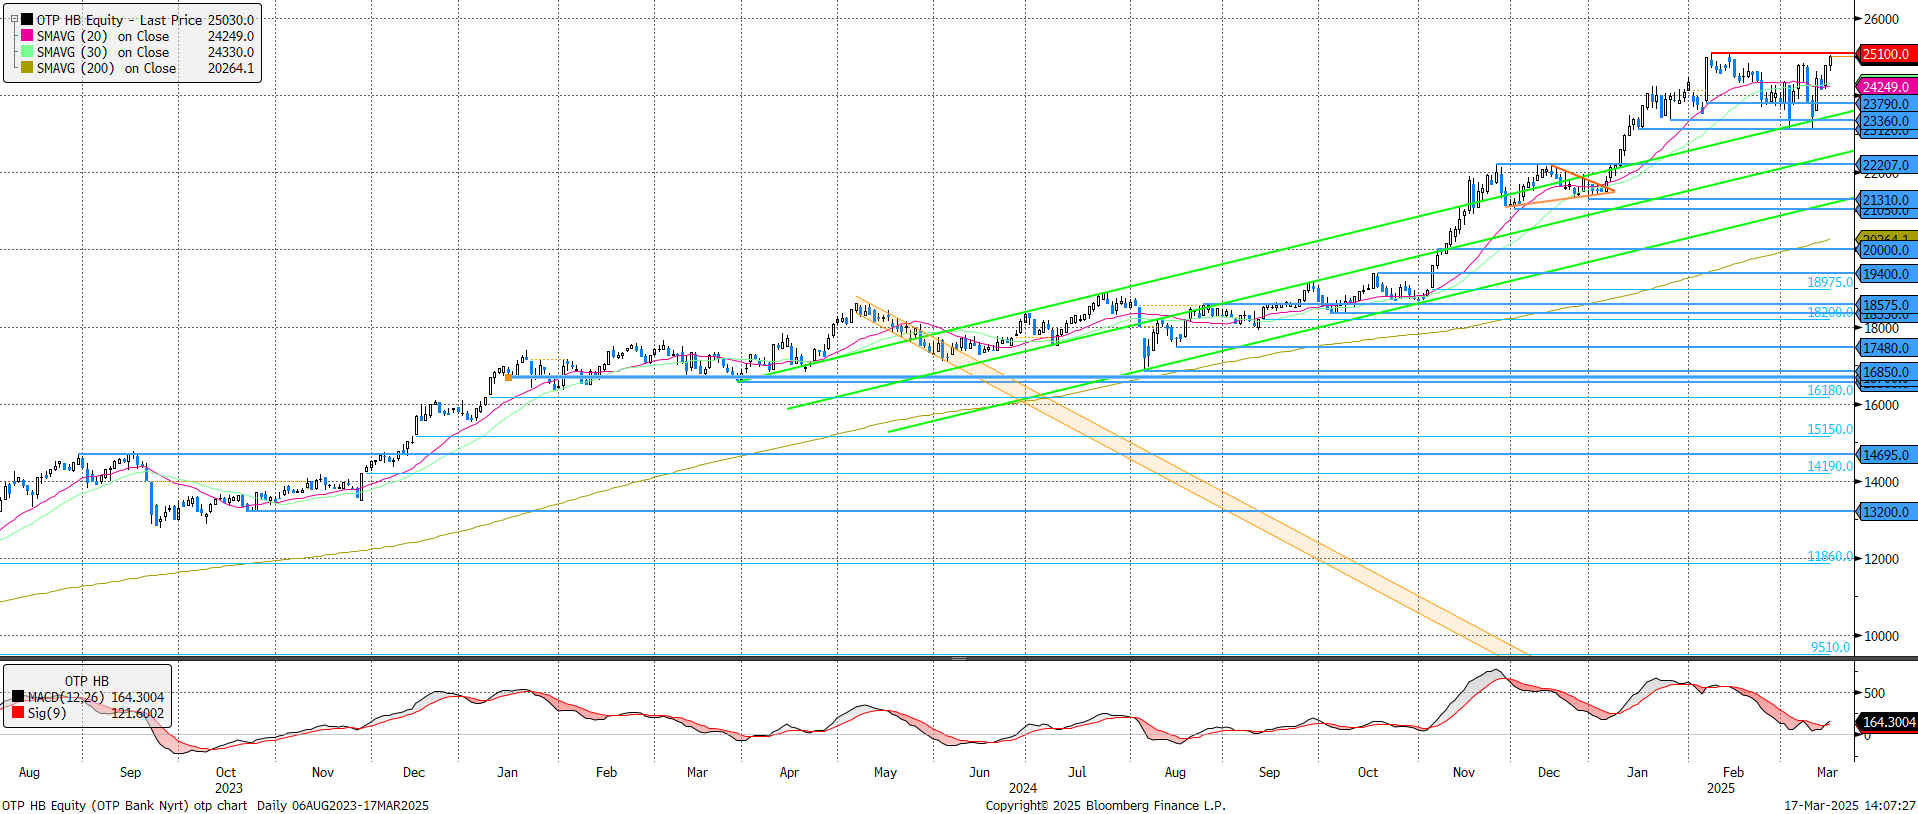Click the 9510.0 horizontal line annotation
1918x814 pixels.
click(x=1830, y=647)
